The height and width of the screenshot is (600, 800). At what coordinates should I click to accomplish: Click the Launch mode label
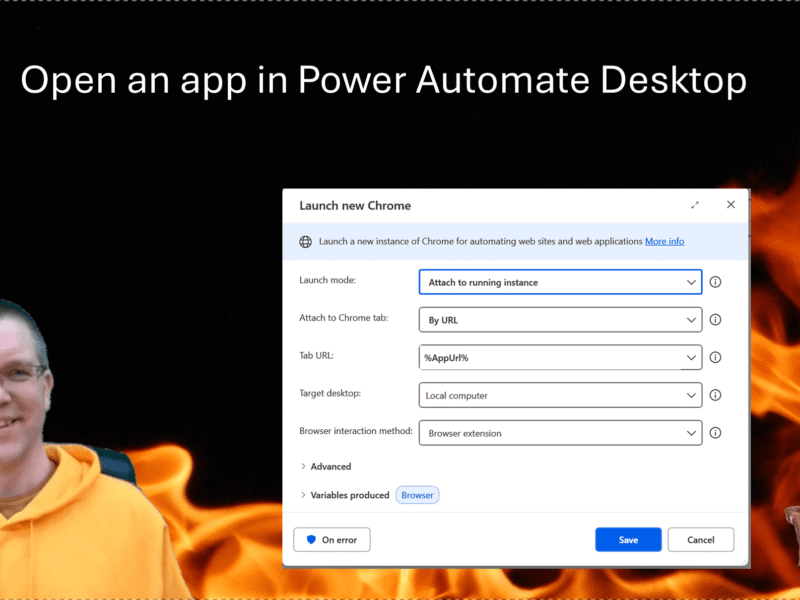click(x=328, y=280)
